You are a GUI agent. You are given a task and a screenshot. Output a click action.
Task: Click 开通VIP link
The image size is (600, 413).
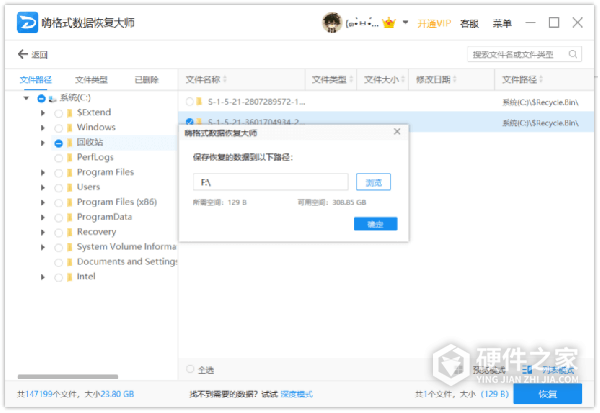click(434, 23)
